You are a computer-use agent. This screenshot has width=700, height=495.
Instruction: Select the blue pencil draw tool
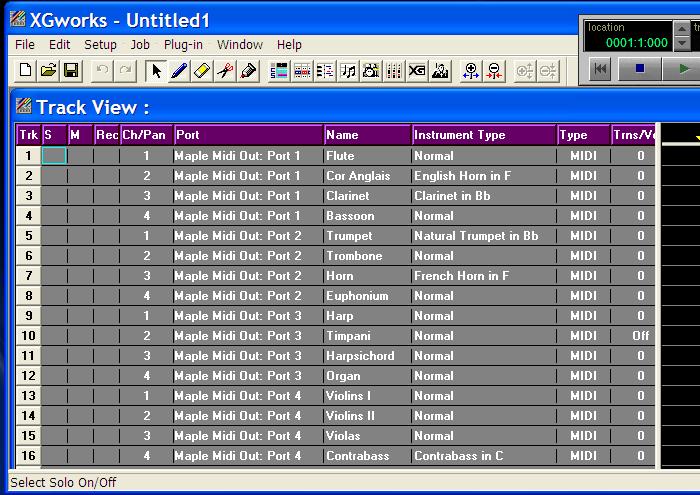point(179,71)
